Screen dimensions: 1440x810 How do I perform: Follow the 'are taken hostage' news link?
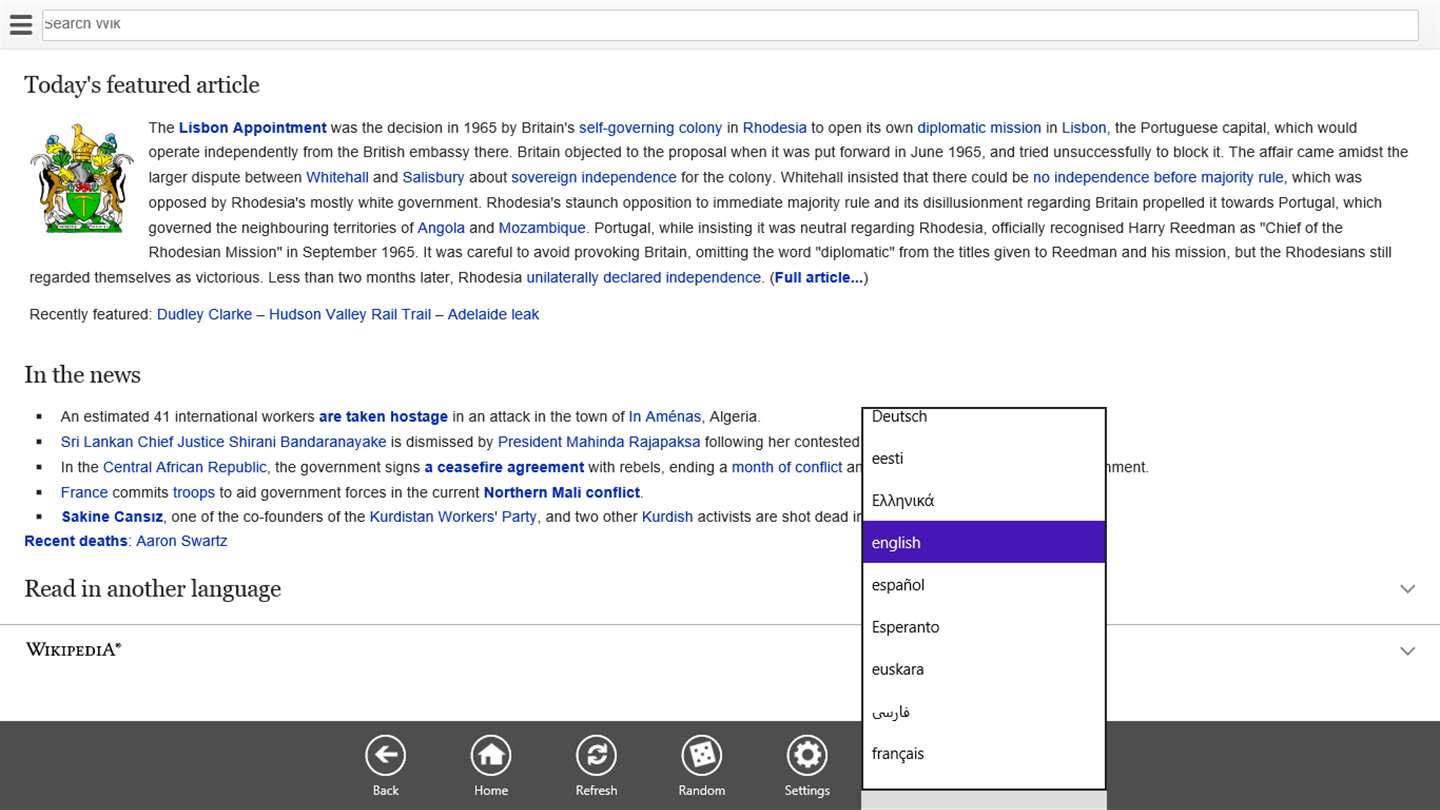click(383, 416)
